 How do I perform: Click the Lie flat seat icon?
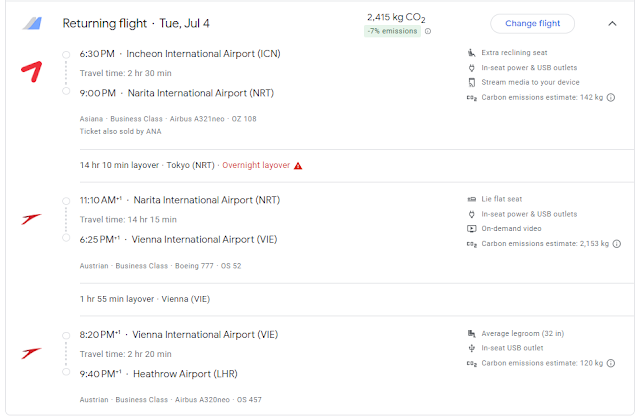coord(471,198)
